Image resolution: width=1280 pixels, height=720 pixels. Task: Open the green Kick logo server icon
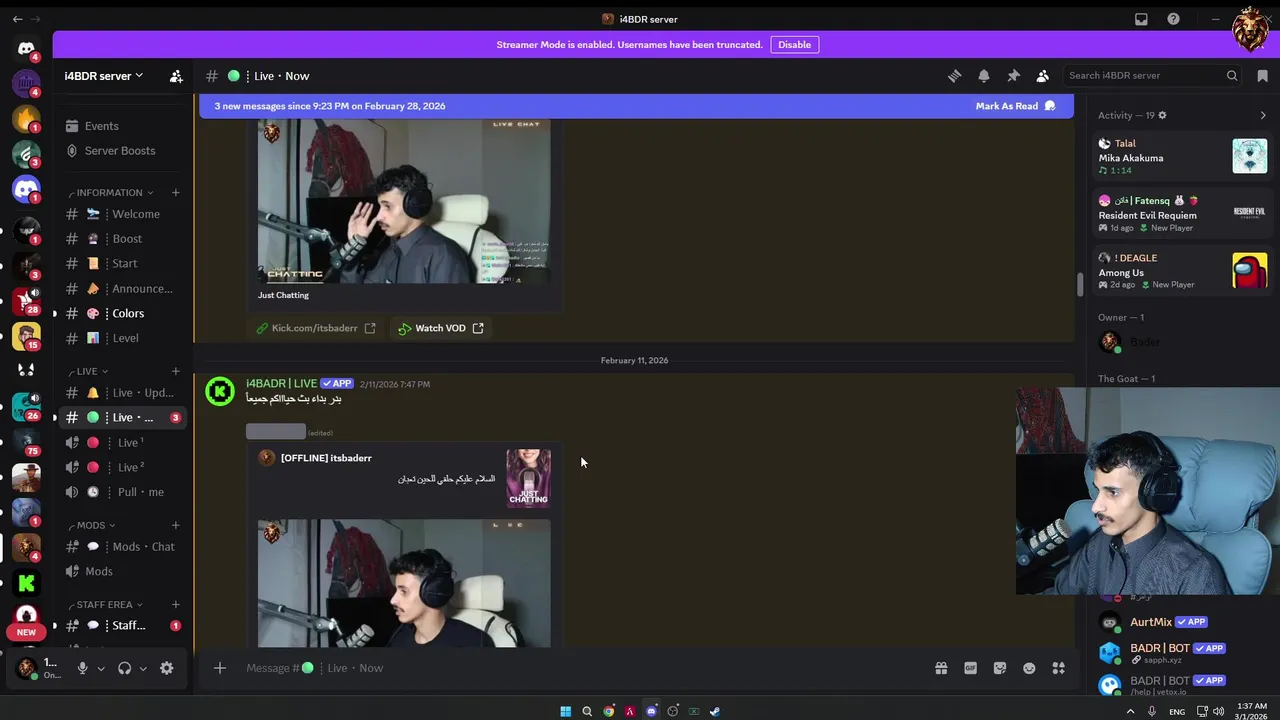point(26,582)
